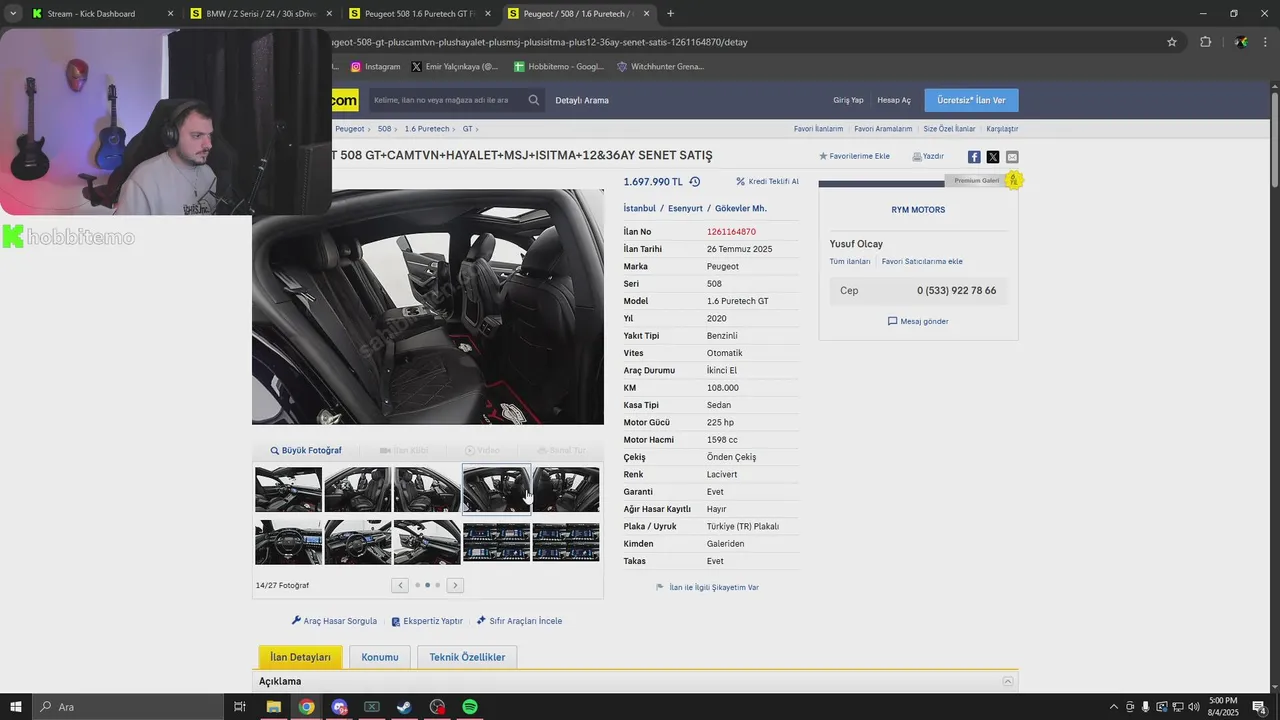
Task: Go to previous gallery thumbnail page
Action: 400,585
